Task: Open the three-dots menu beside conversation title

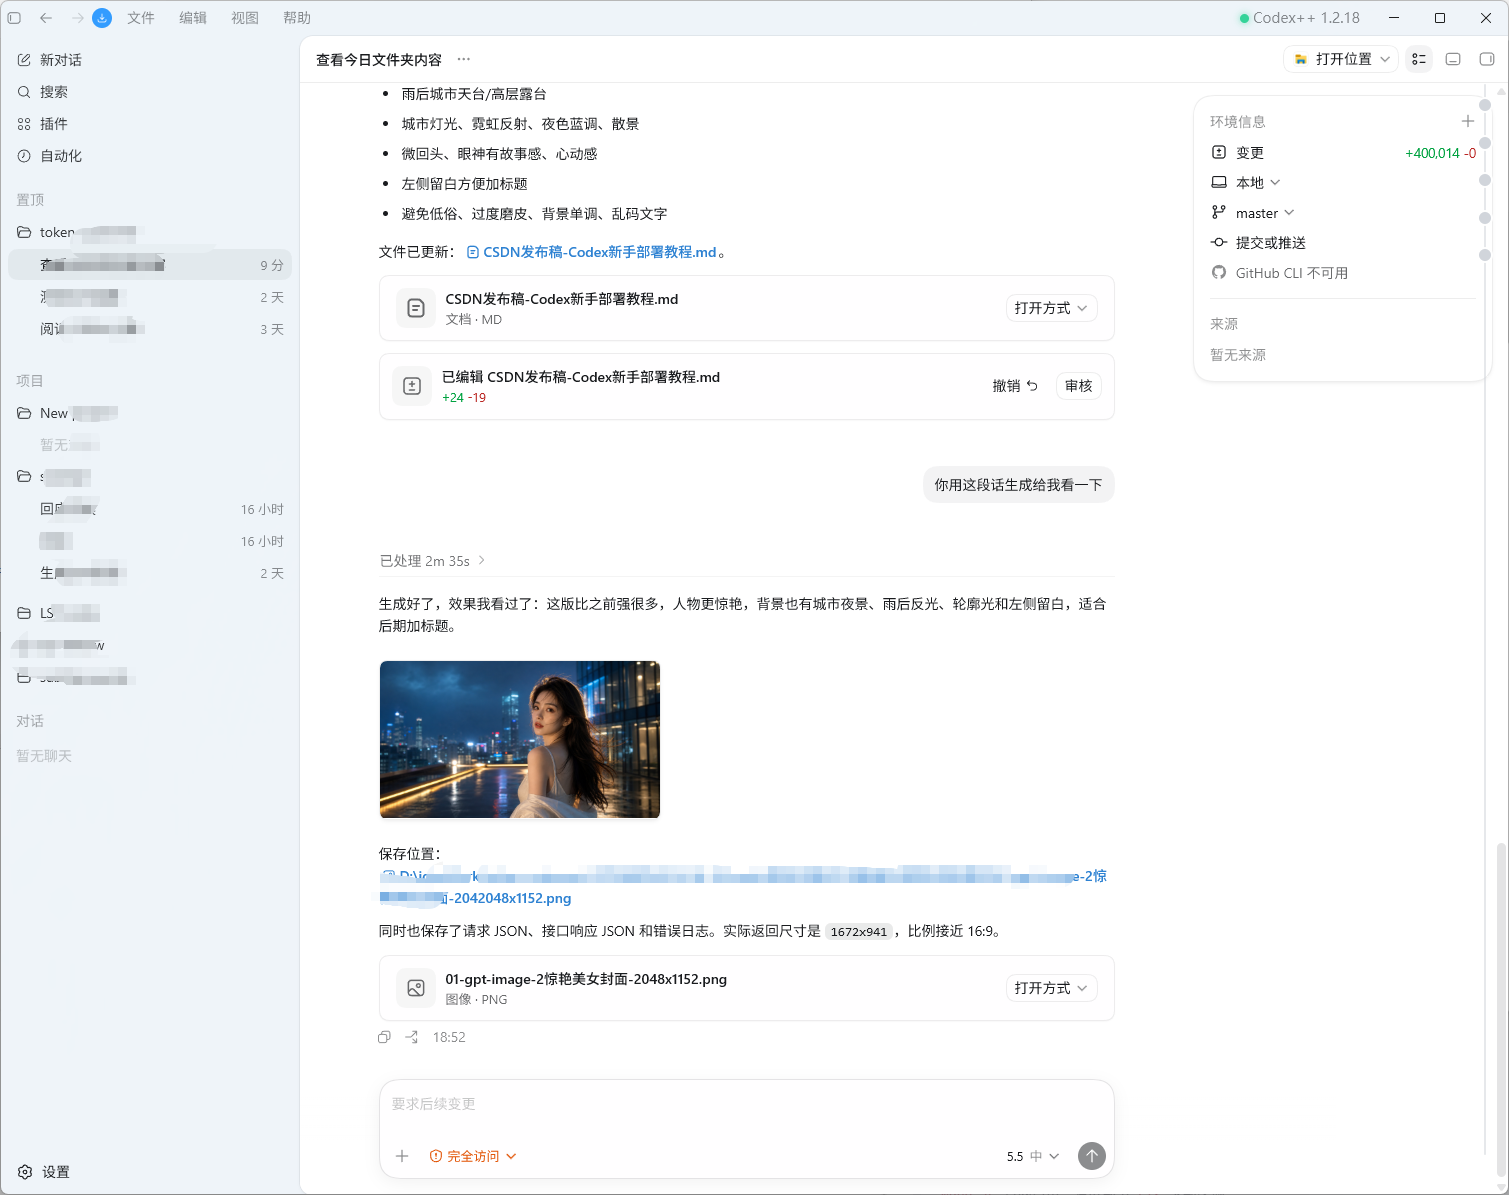Action: click(464, 59)
